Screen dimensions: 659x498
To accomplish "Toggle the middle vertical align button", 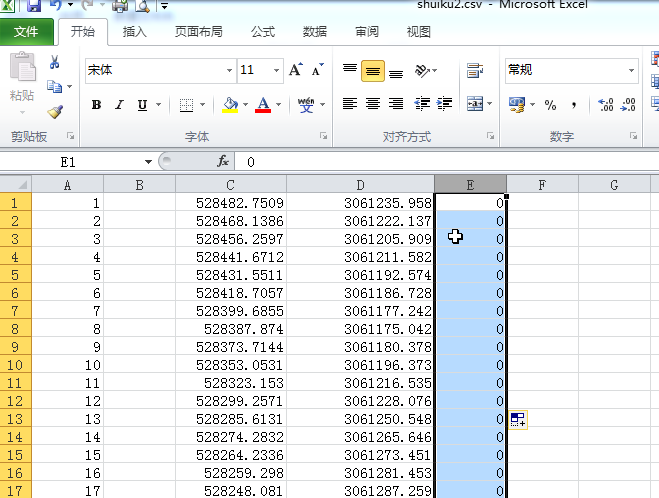I will tap(372, 71).
